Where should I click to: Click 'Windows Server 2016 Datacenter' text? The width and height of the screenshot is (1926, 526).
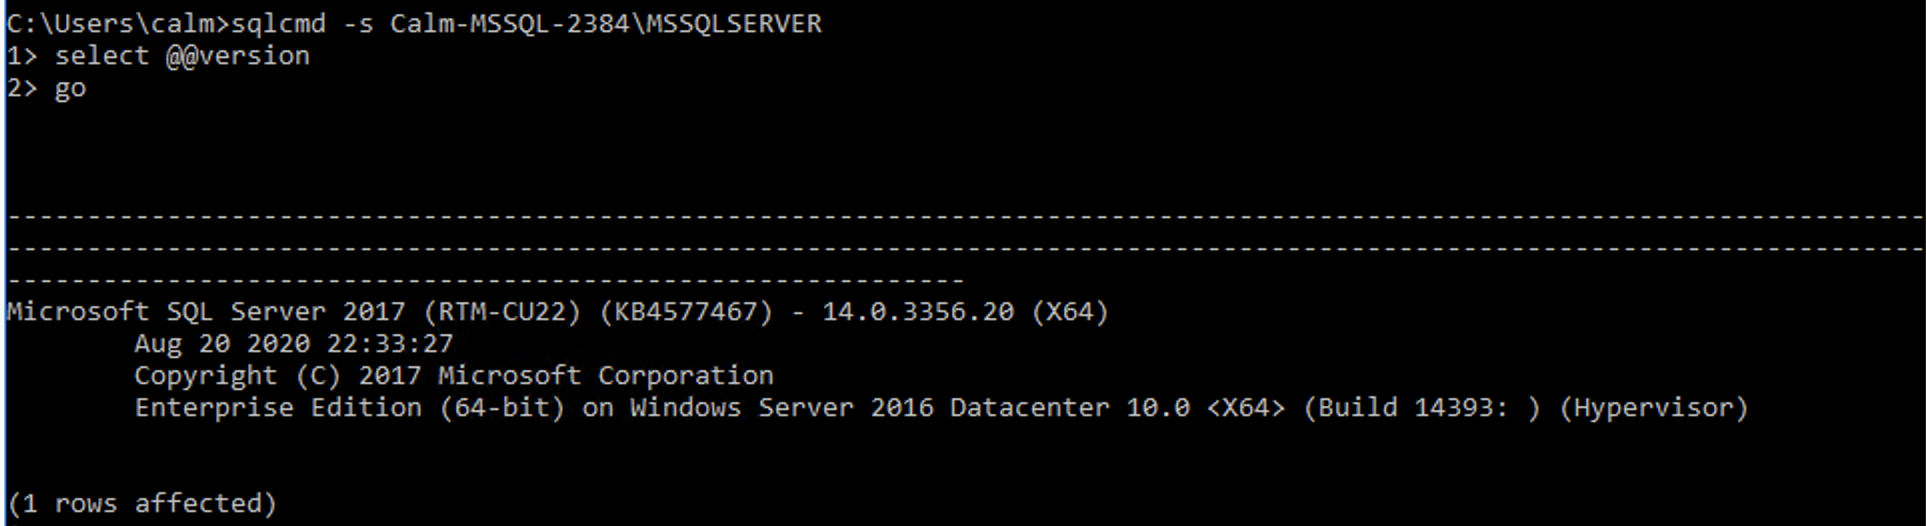870,408
